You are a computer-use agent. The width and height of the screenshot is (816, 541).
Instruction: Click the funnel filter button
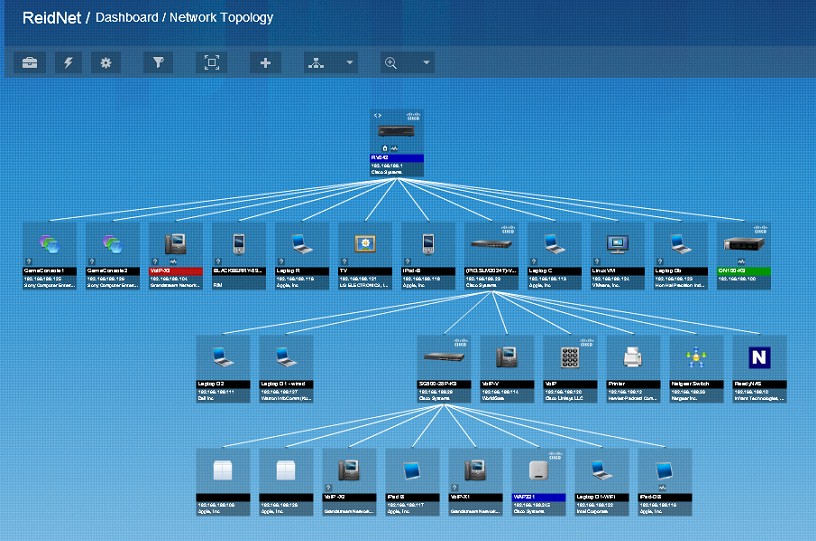tap(158, 63)
